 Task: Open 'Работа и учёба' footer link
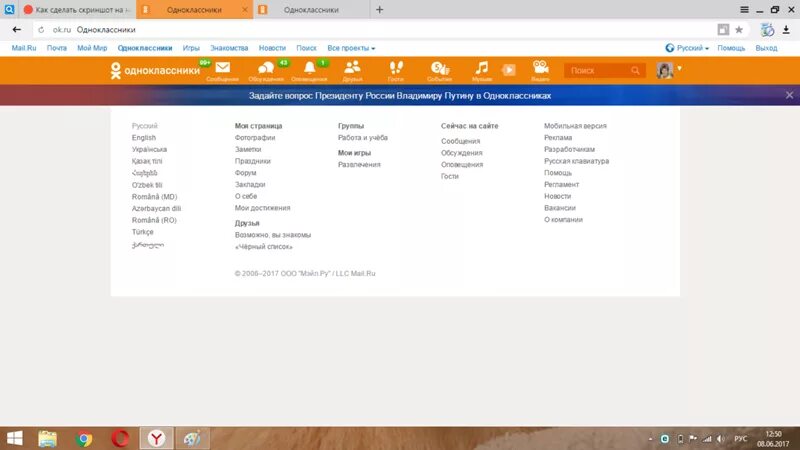(363, 138)
